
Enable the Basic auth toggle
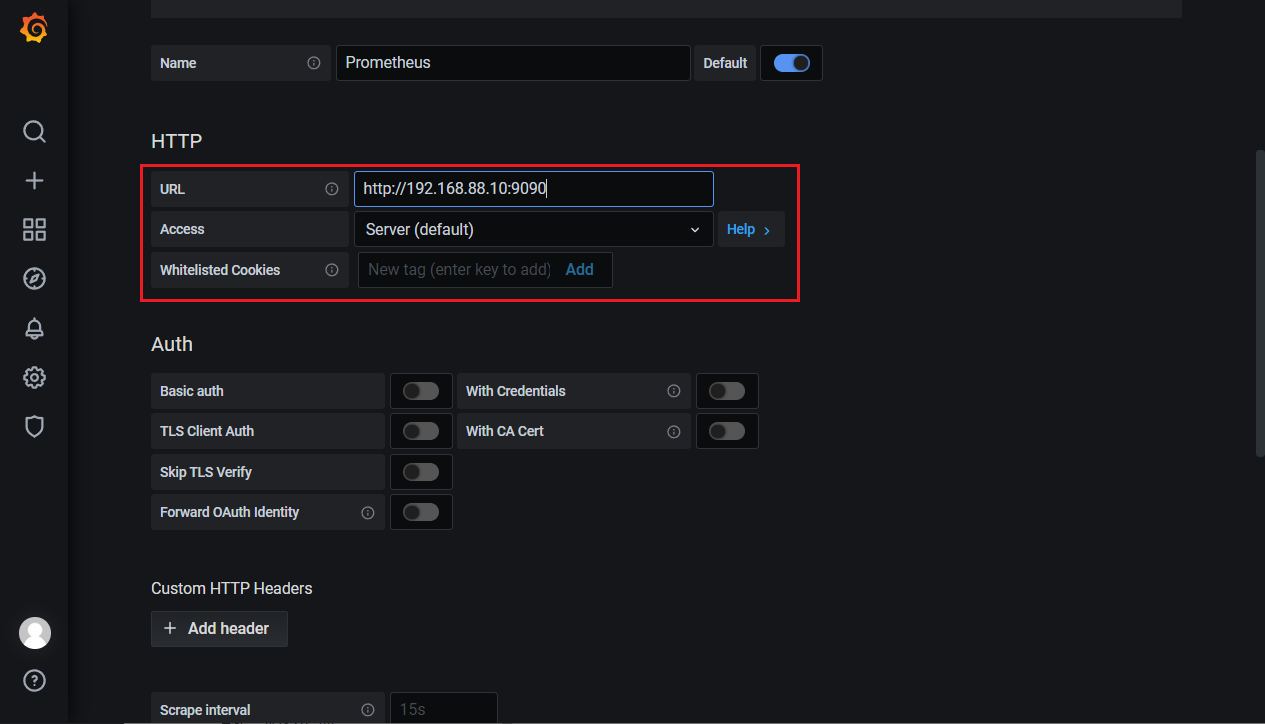[420, 391]
